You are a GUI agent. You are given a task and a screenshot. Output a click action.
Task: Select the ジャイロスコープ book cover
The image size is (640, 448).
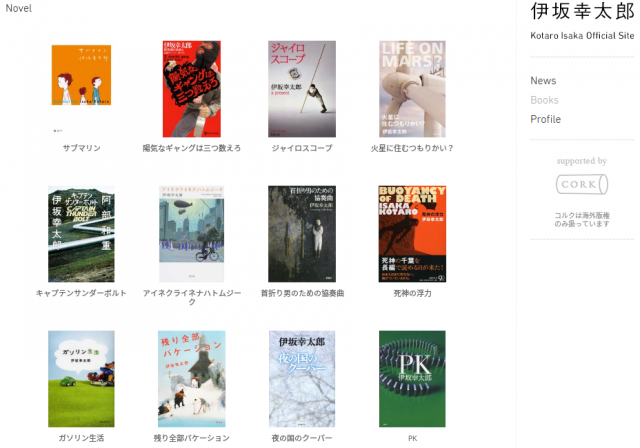(302, 89)
